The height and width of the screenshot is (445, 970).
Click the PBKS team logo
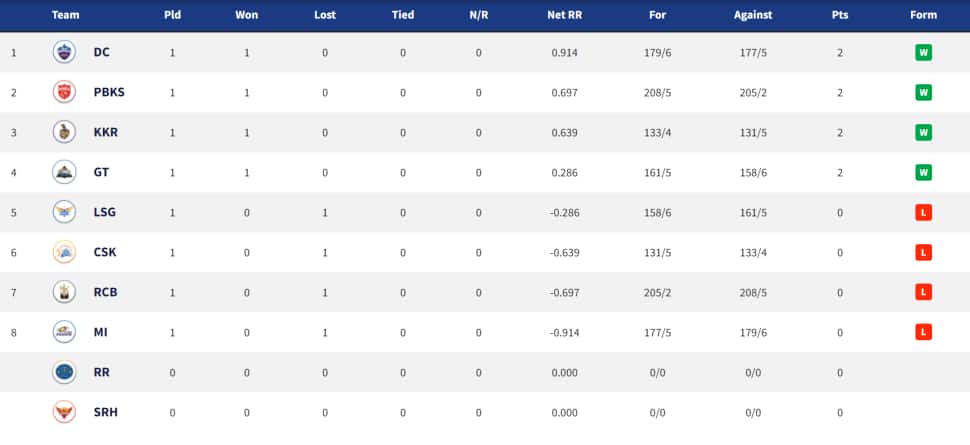[x=64, y=92]
